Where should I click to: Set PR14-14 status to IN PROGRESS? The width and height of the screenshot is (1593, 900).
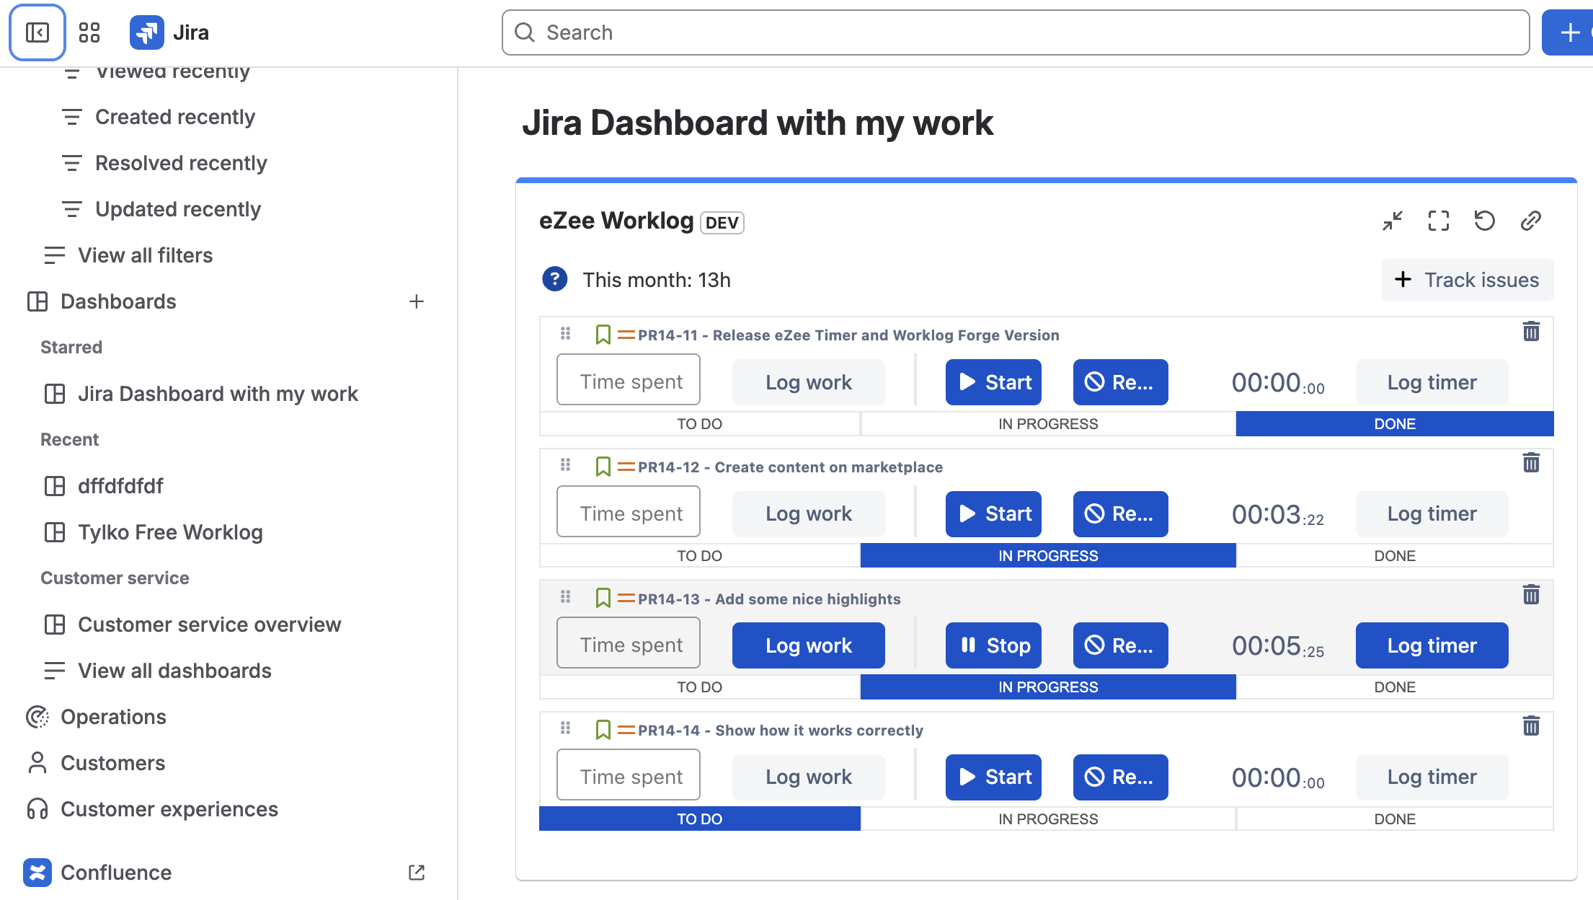click(x=1048, y=819)
